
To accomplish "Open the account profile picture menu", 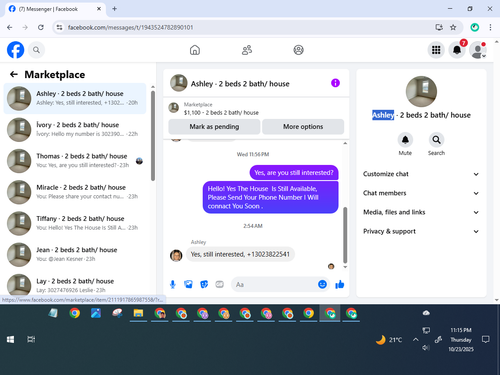I will coord(478,50).
